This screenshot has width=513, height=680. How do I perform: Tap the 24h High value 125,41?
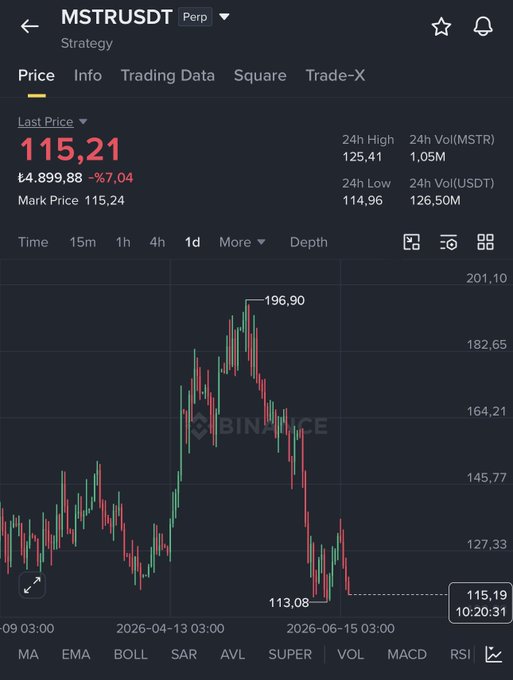coord(362,157)
